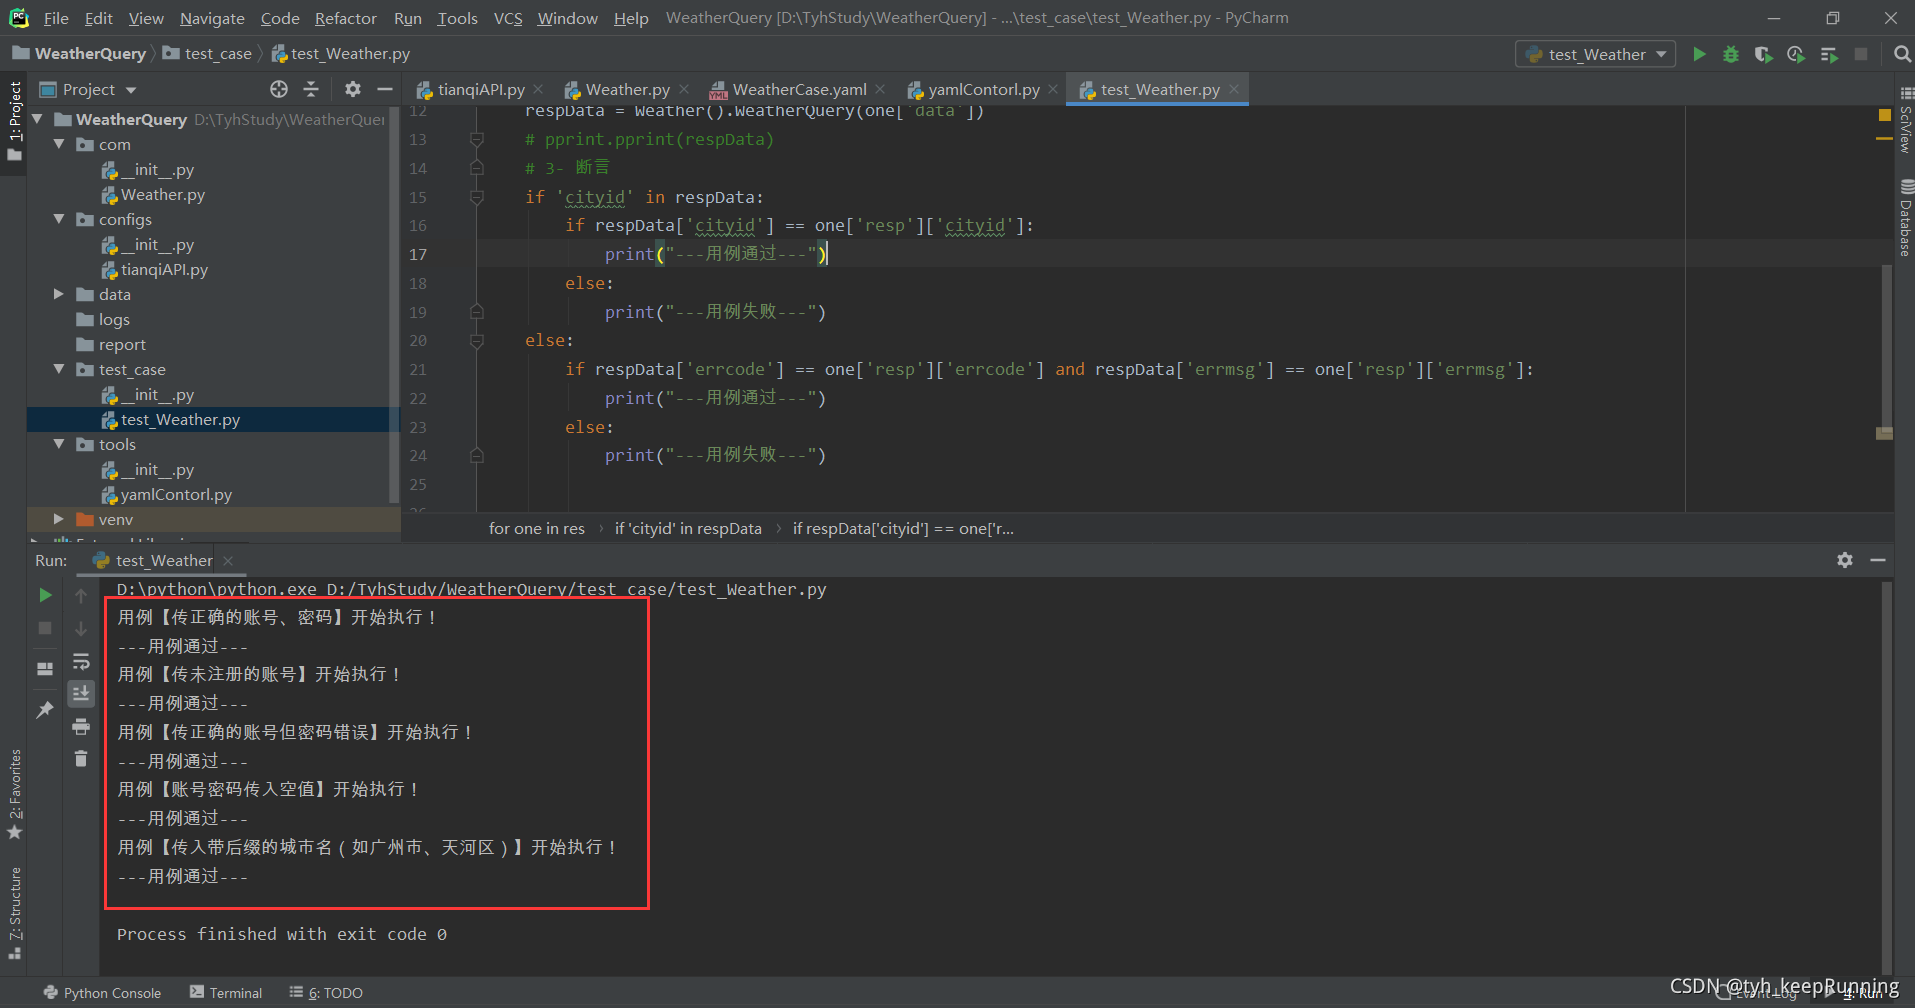Locate current file in Project panel
The height and width of the screenshot is (1008, 1915).
(279, 89)
